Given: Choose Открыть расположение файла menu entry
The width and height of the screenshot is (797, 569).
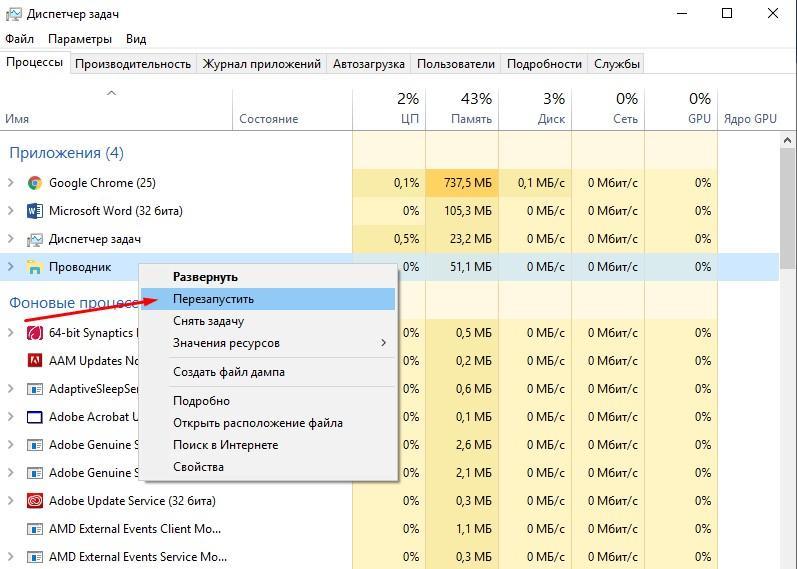Looking at the screenshot, I should pos(268,423).
